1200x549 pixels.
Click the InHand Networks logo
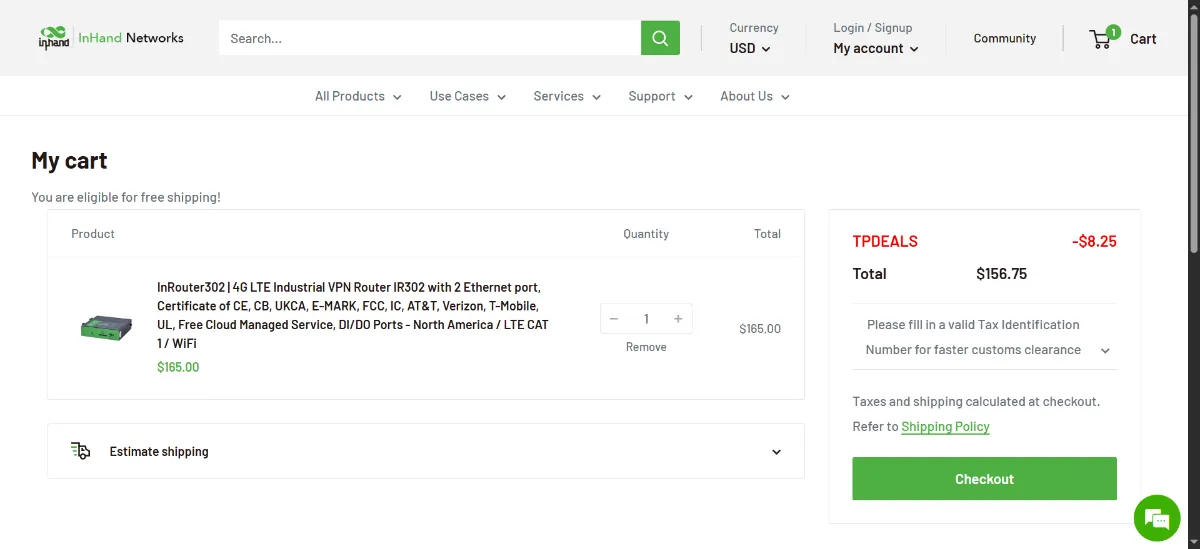coord(111,38)
